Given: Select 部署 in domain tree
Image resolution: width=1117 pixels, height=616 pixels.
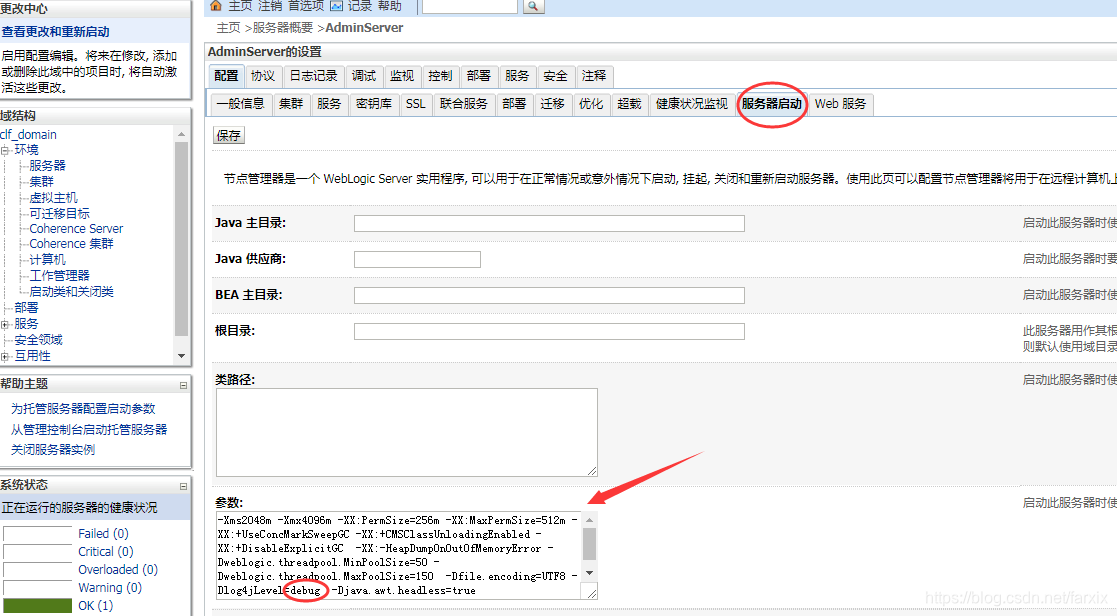Looking at the screenshot, I should tap(26, 308).
